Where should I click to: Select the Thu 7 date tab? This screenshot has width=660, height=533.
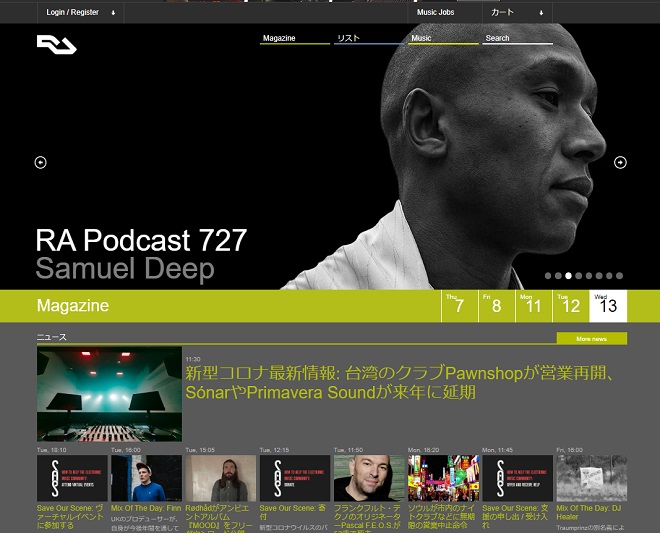tap(459, 306)
